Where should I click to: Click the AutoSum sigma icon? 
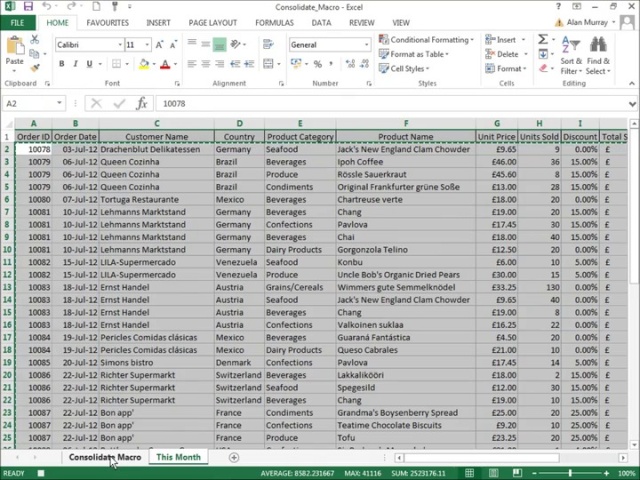[x=542, y=40]
